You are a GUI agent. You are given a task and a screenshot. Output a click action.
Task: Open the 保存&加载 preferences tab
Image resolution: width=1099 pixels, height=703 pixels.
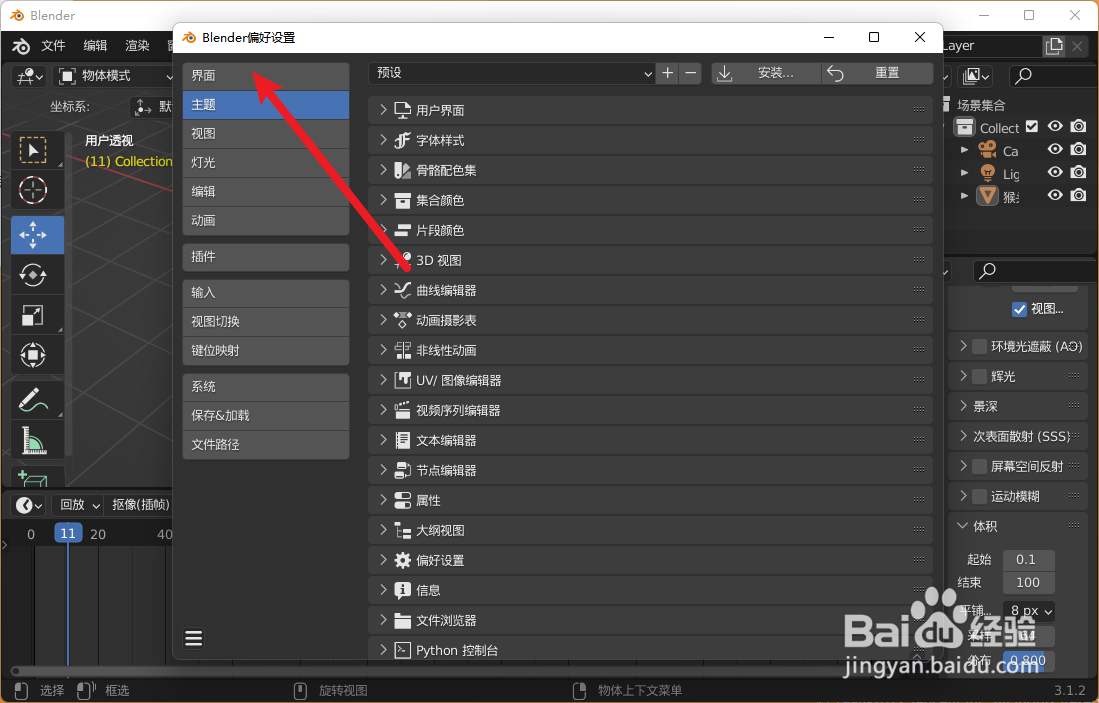tap(266, 416)
